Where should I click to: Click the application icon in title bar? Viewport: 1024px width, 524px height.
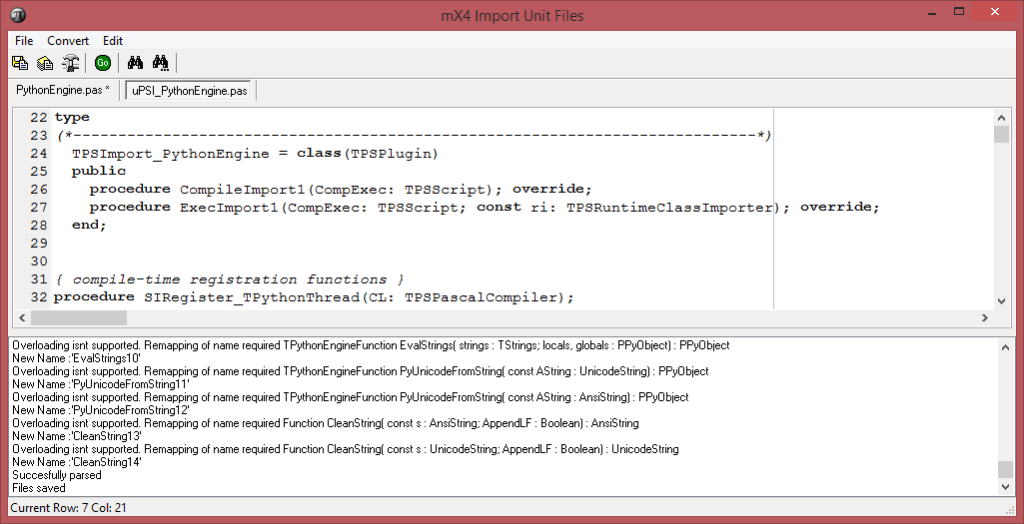[x=18, y=15]
